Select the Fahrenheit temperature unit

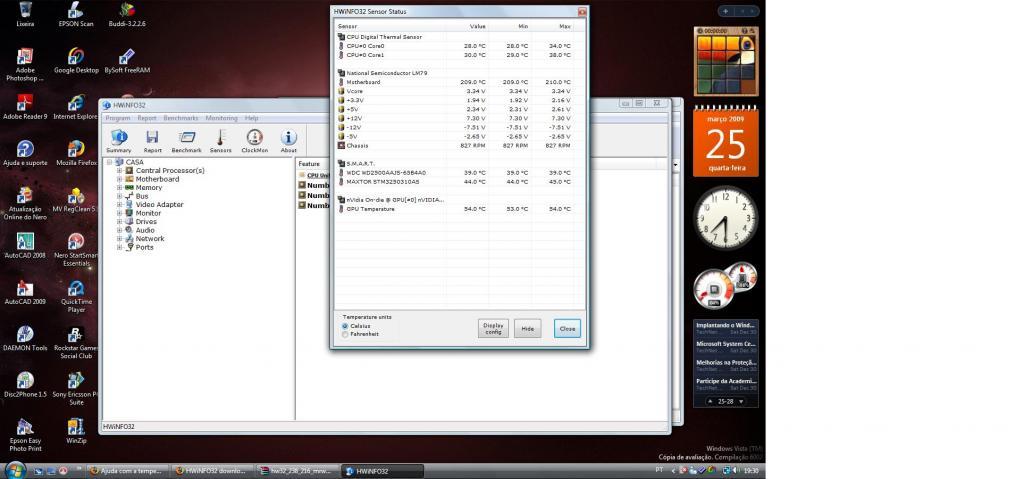345,334
